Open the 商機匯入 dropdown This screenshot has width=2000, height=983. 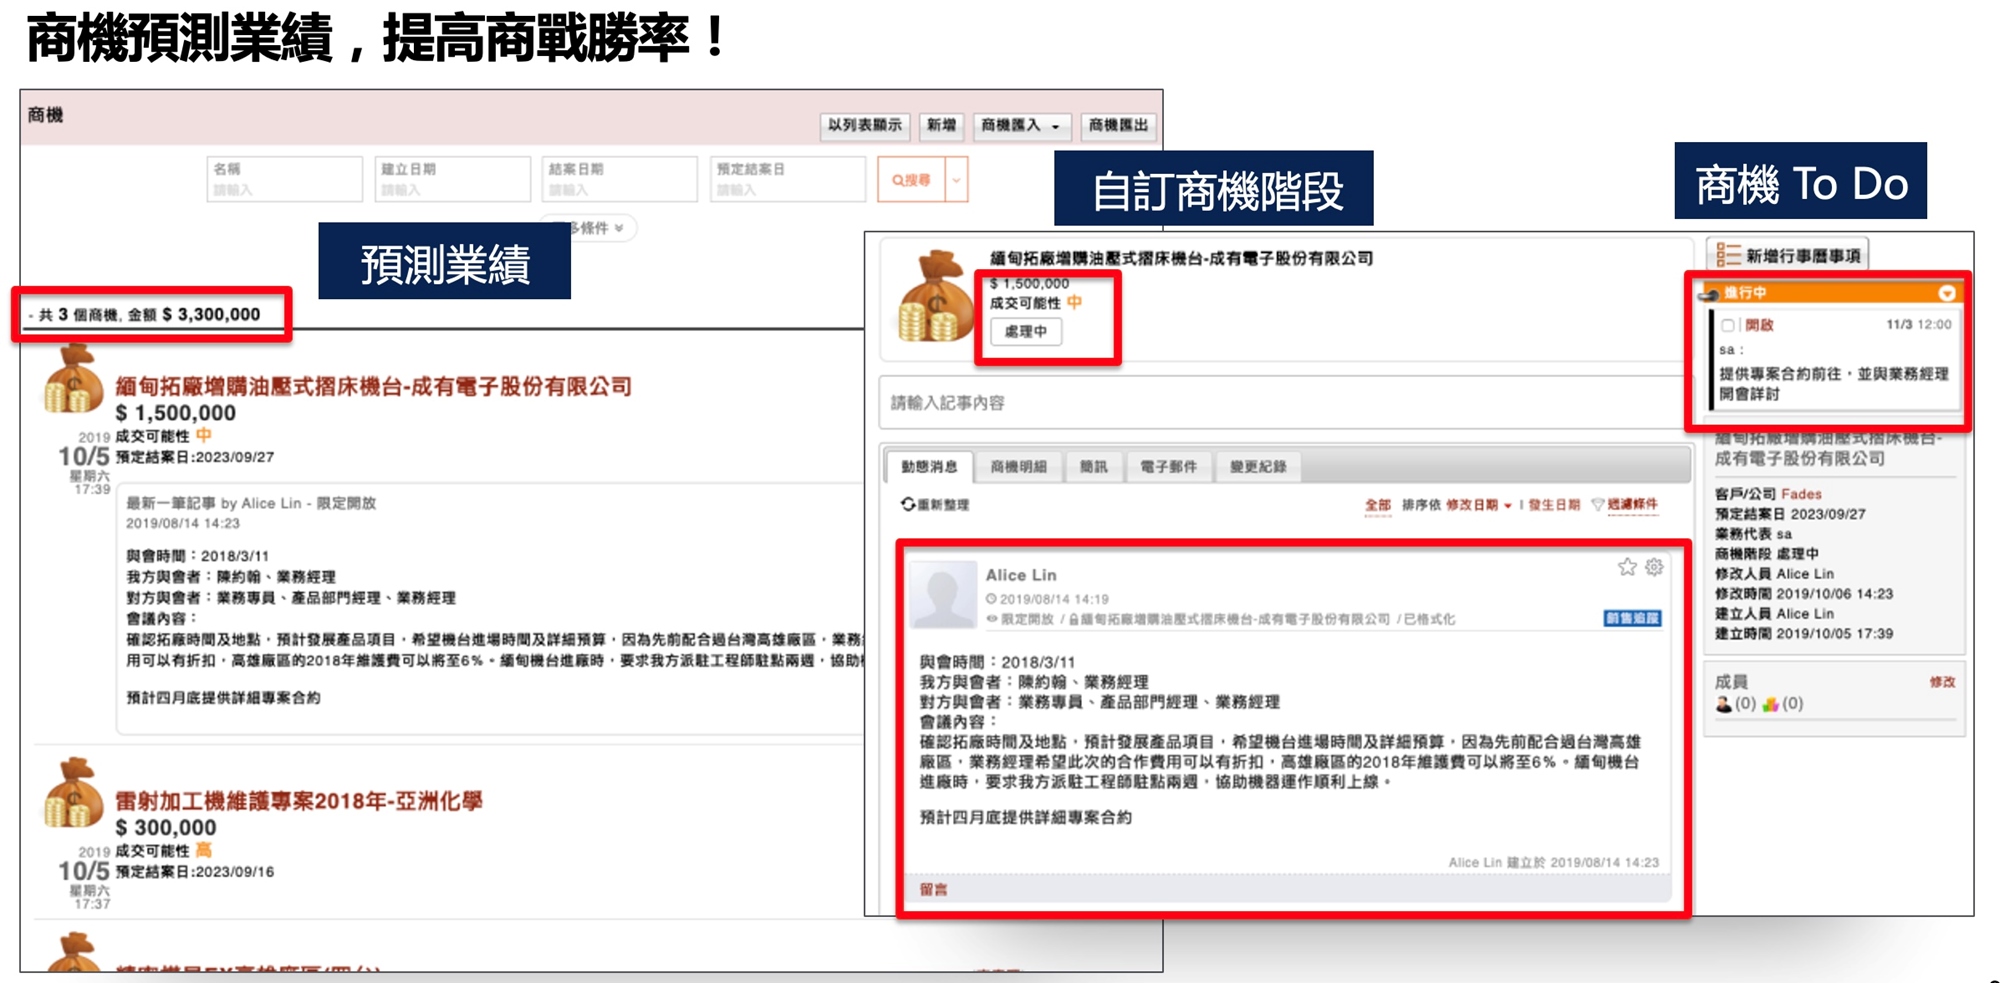(x=1020, y=125)
